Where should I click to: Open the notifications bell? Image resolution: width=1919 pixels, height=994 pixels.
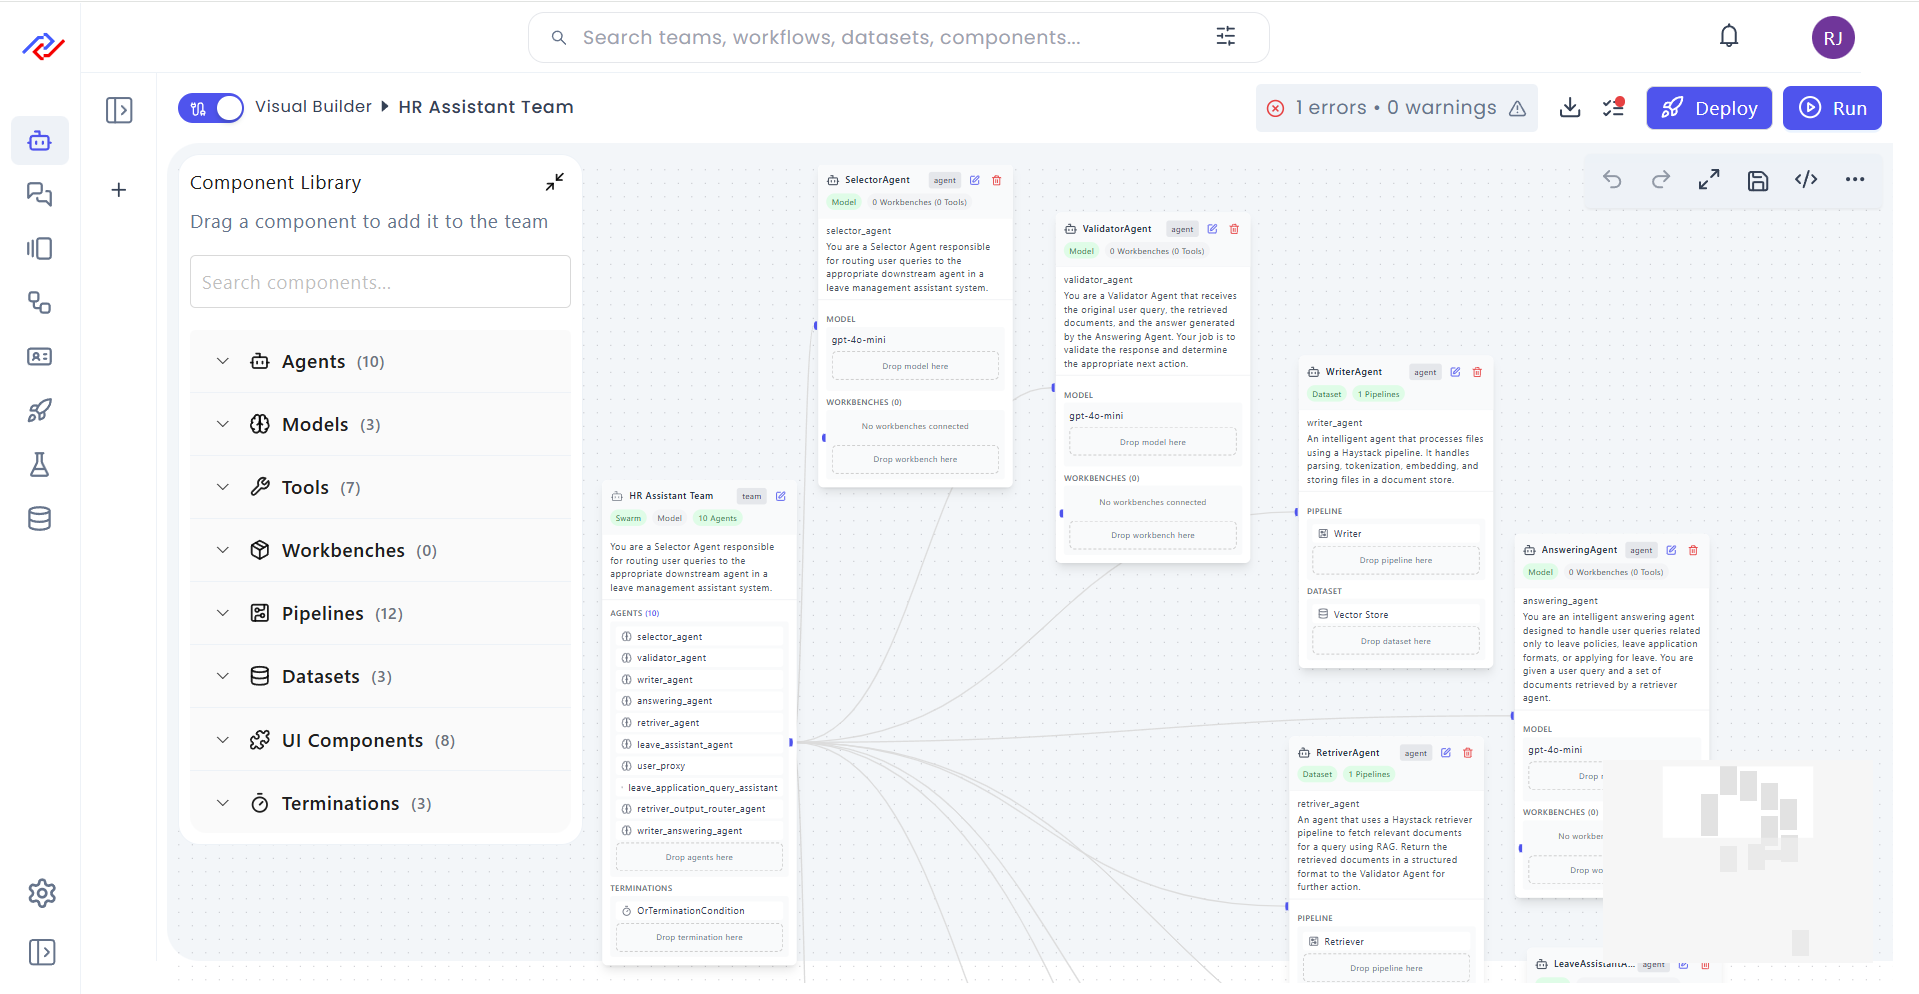point(1728,37)
